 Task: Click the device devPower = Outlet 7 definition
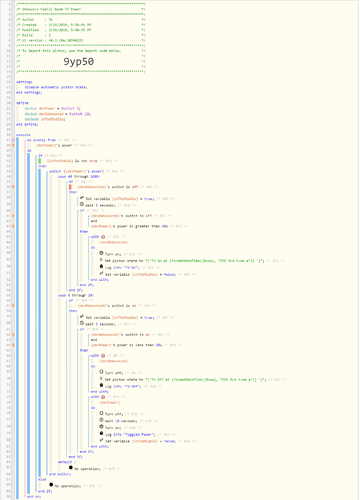[x=53, y=108]
